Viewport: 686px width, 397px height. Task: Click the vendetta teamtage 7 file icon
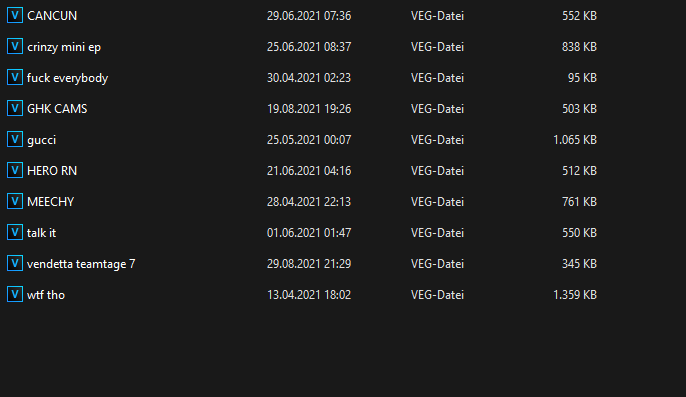click(x=14, y=263)
